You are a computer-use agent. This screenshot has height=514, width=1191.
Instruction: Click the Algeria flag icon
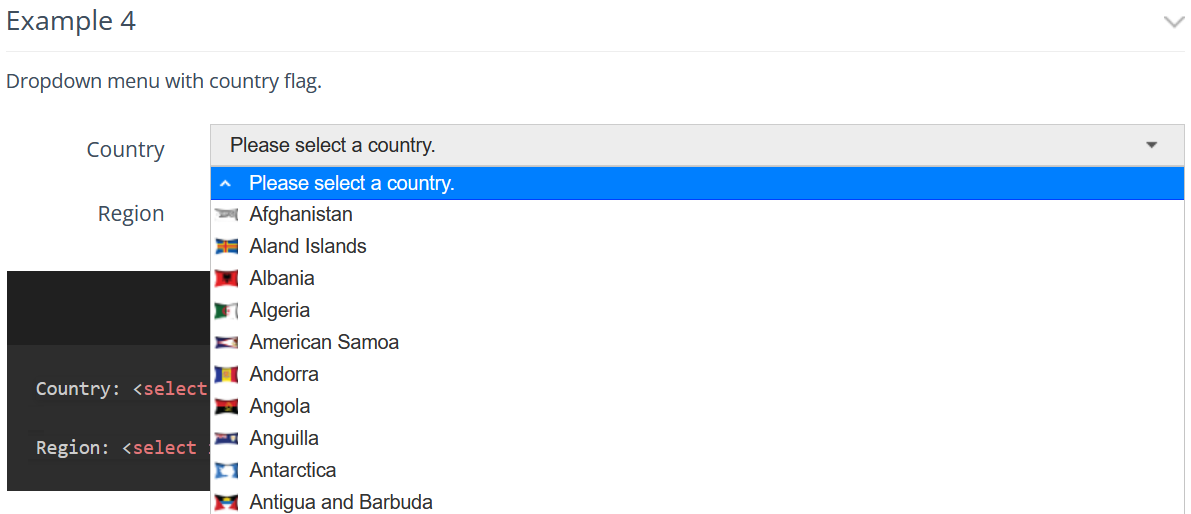226,311
